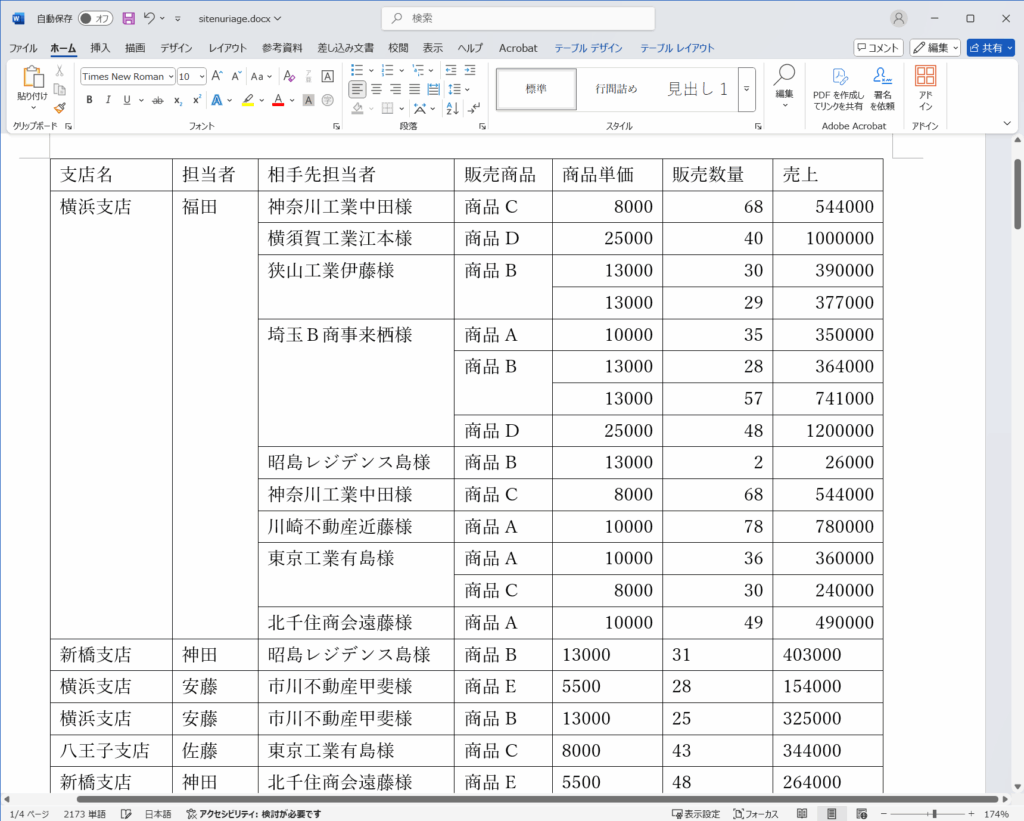Expand the font size dropdown

pyautogui.click(x=201, y=76)
